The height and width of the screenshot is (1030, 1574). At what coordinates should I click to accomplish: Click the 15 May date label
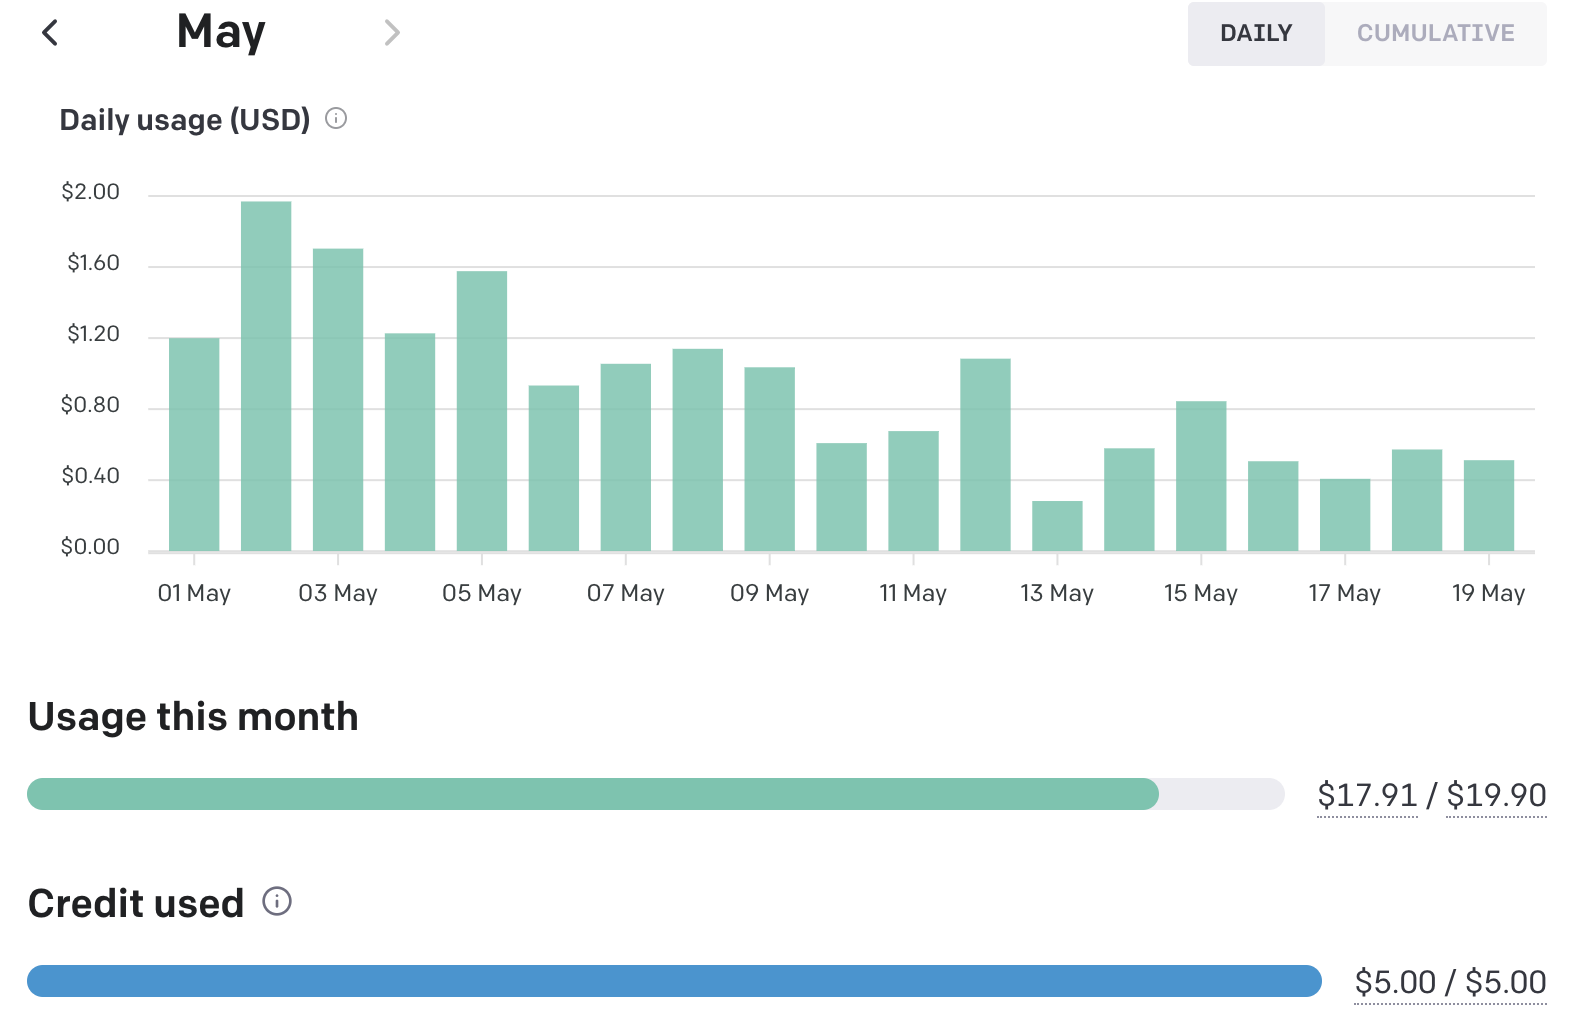1201,593
